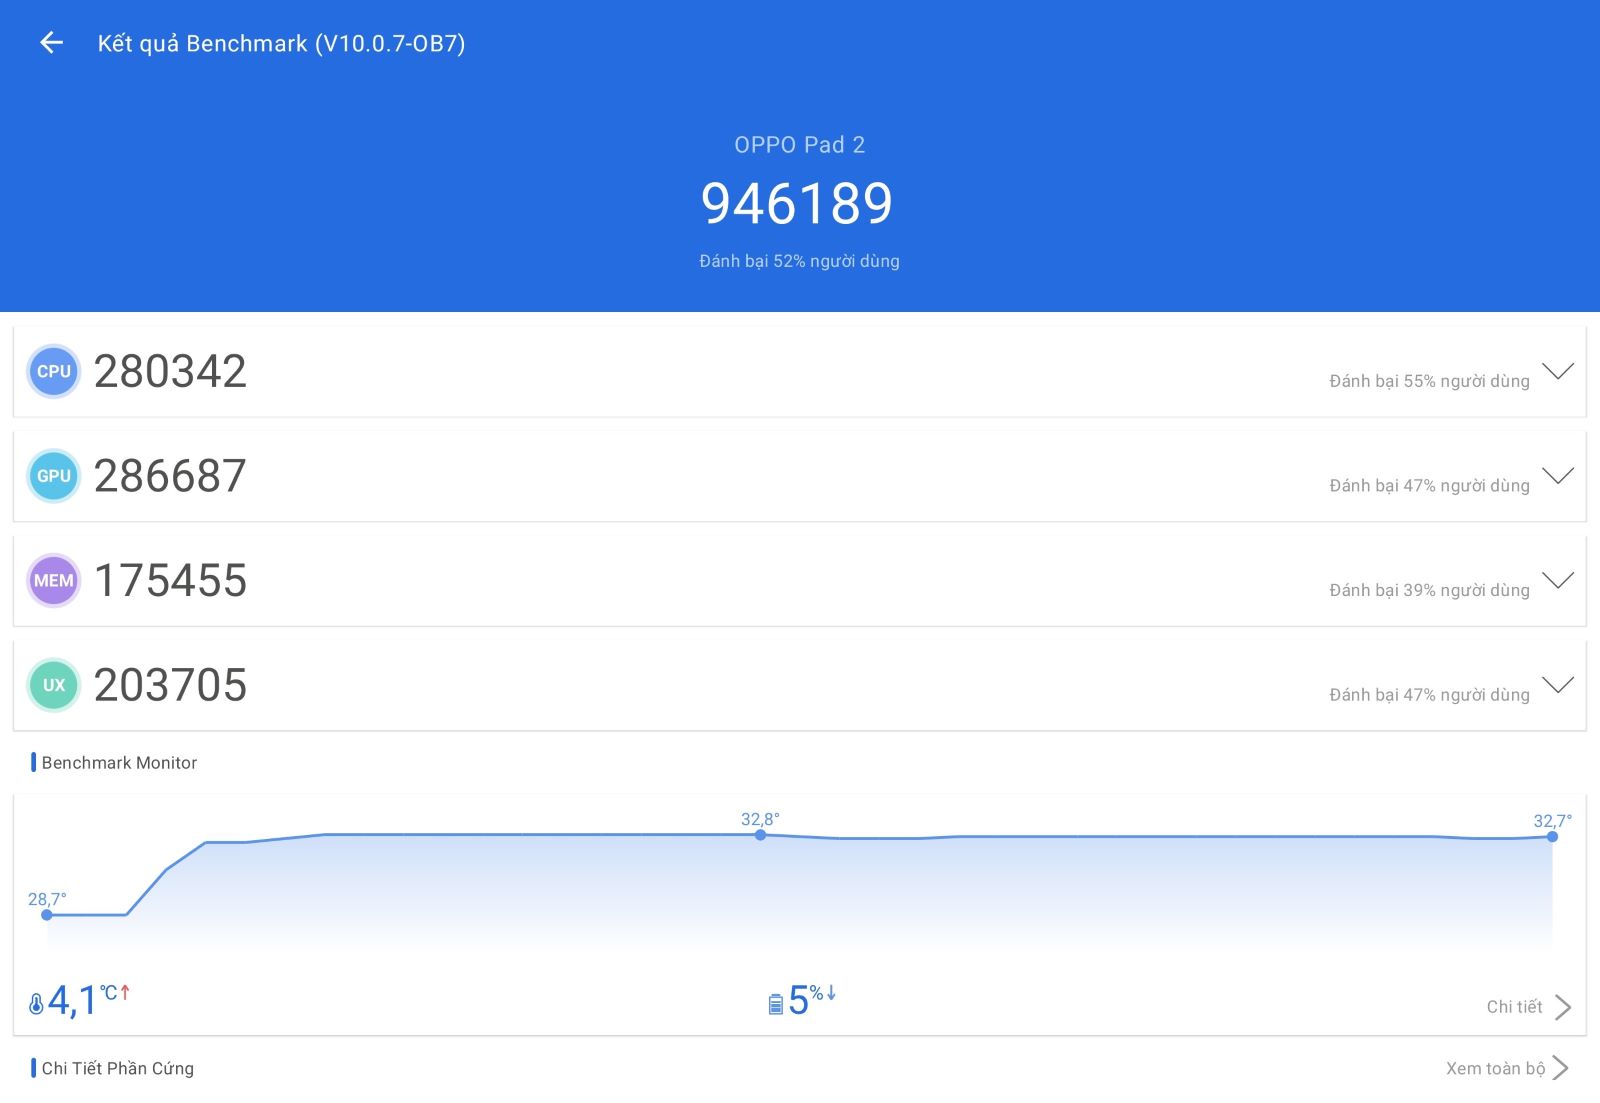Click the 4,1°C temperature rise value

coord(89,1000)
